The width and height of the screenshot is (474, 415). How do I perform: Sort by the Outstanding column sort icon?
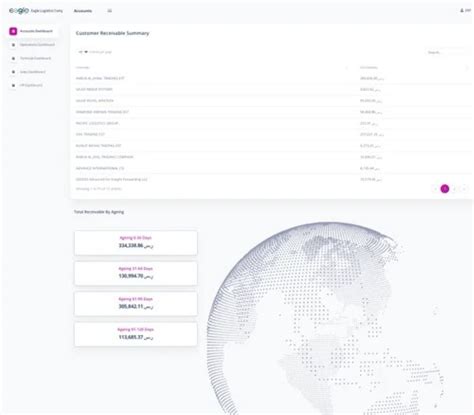pyautogui.click(x=467, y=68)
